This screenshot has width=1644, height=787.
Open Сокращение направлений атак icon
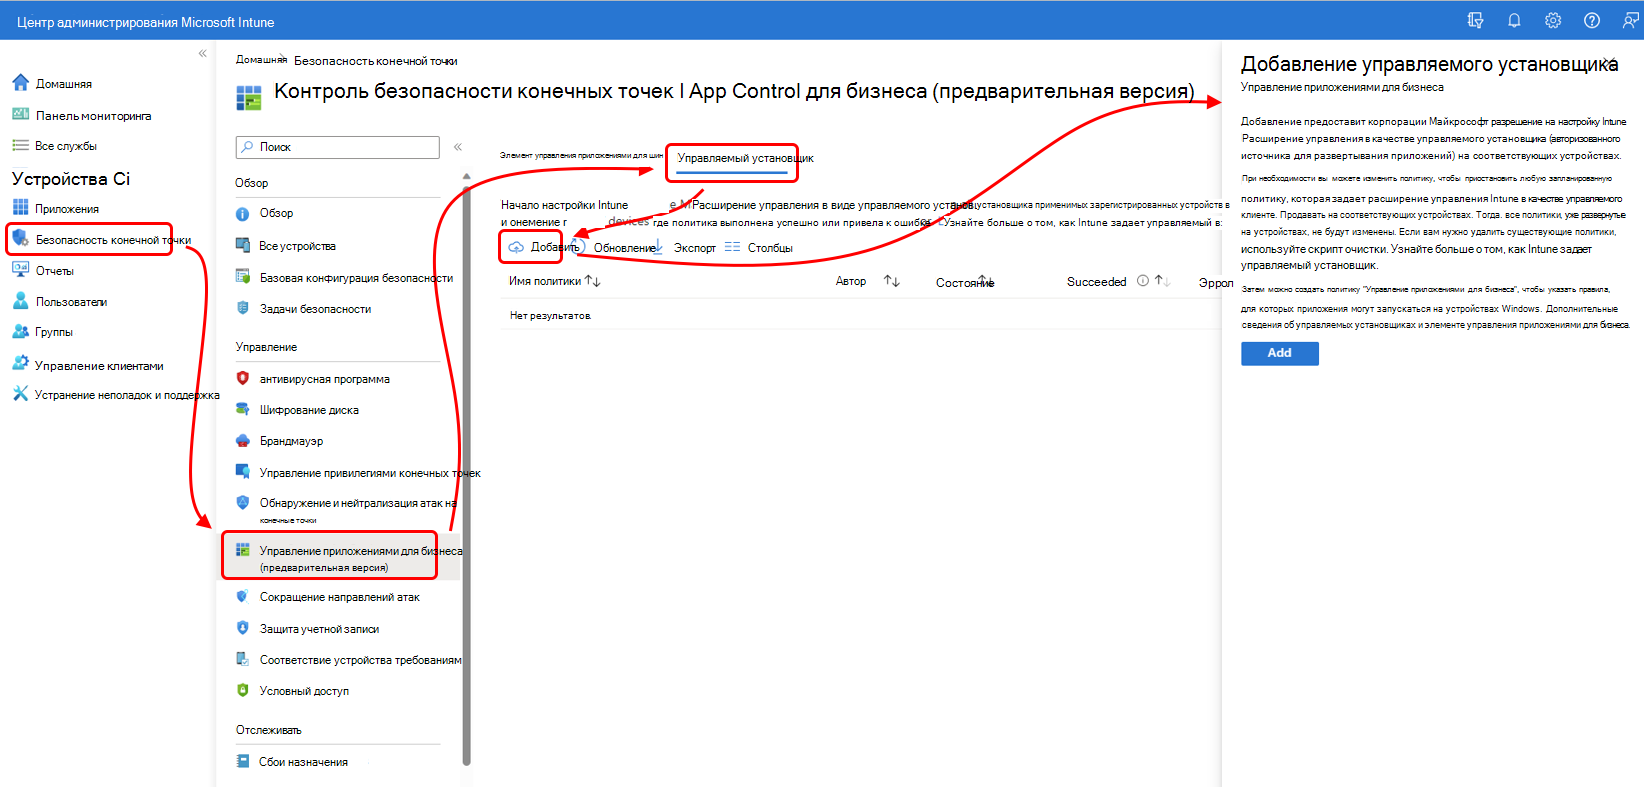pyautogui.click(x=242, y=596)
